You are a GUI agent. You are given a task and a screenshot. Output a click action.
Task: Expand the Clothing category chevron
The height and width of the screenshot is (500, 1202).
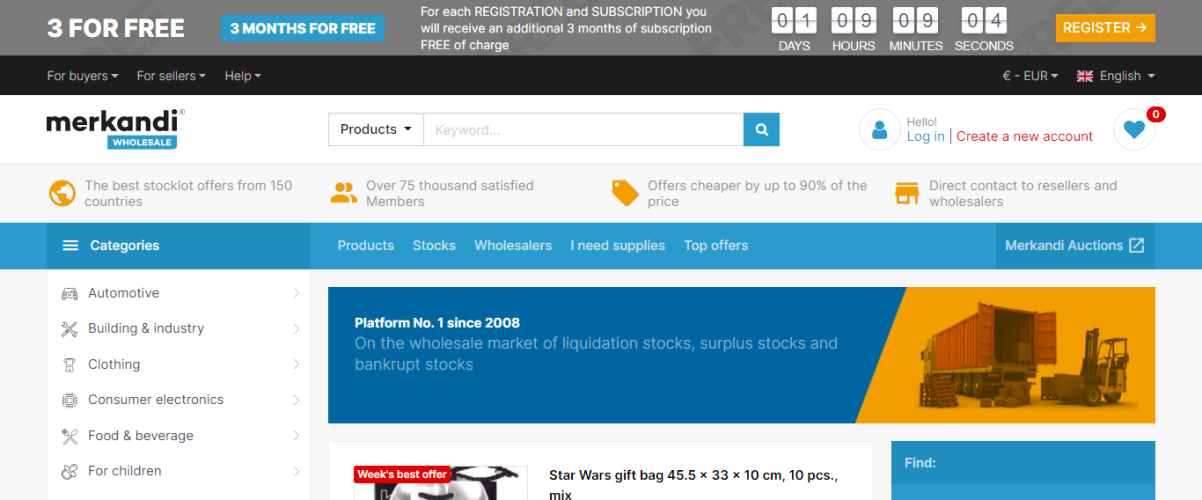click(297, 364)
